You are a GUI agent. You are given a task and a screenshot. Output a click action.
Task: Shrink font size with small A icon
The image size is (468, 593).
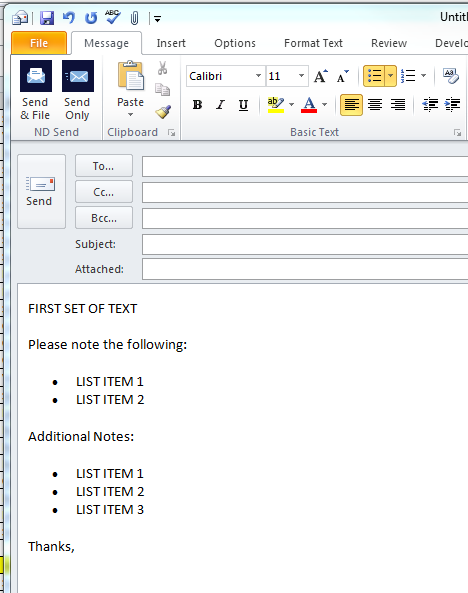pos(342,76)
